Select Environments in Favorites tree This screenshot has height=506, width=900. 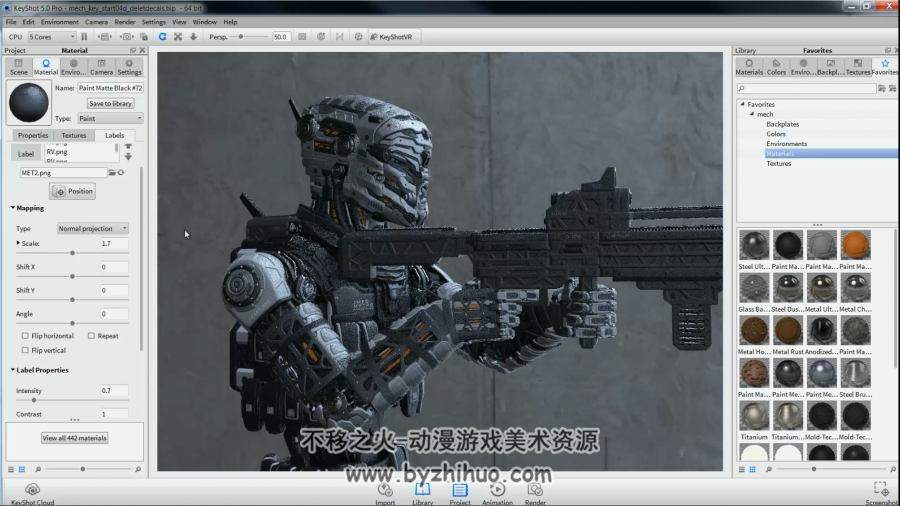pyautogui.click(x=786, y=144)
